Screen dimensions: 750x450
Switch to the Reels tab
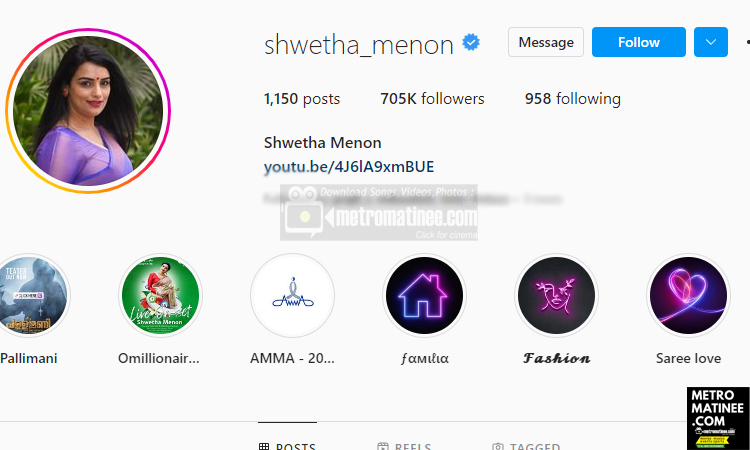(404, 446)
